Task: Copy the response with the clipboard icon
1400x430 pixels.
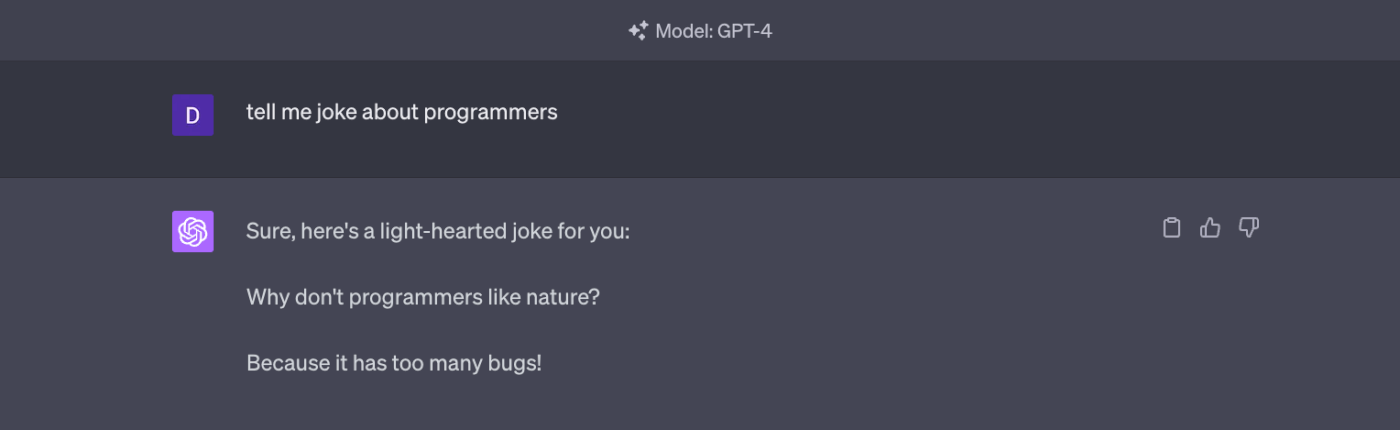Action: click(1172, 228)
